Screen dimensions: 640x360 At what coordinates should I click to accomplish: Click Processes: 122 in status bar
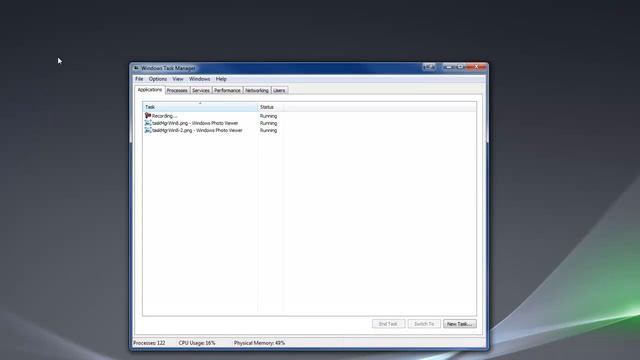tap(149, 343)
